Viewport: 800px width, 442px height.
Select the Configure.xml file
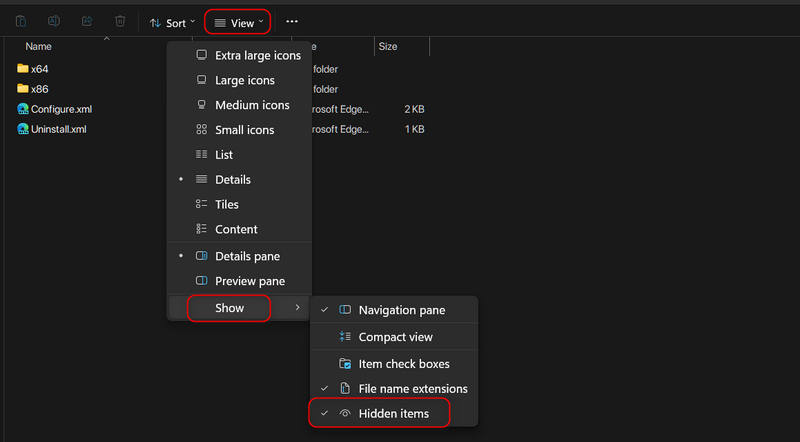pos(55,109)
